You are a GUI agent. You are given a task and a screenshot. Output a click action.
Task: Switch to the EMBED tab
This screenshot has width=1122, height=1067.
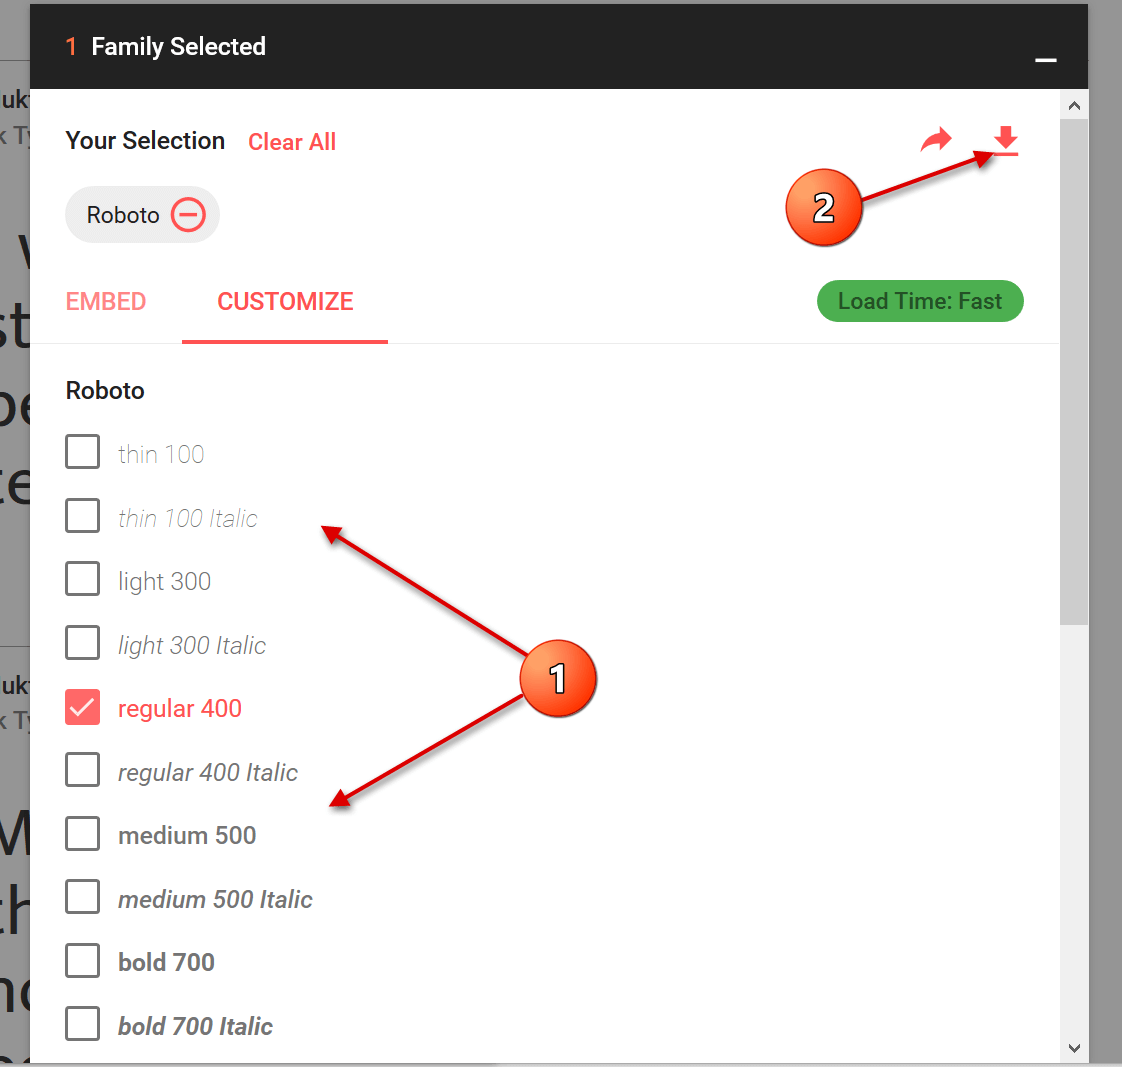[x=106, y=301]
